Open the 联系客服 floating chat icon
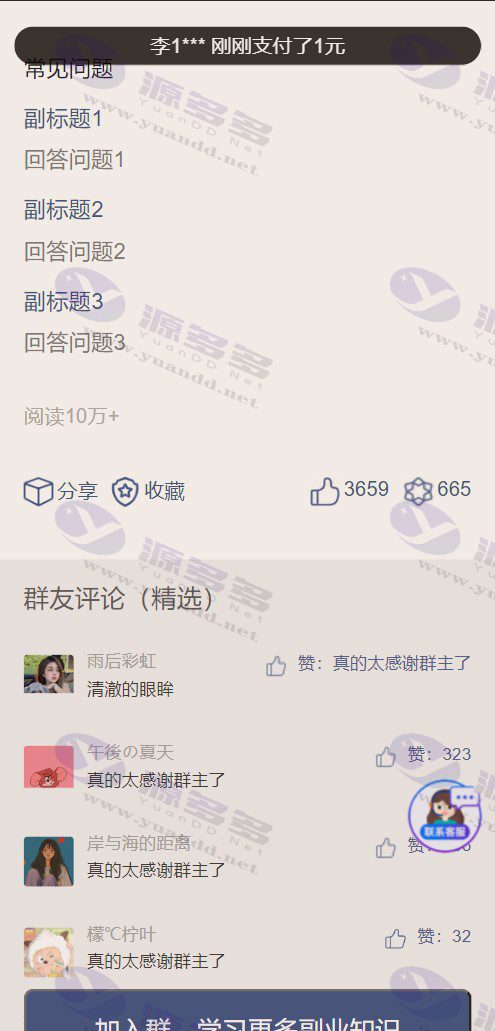Image resolution: width=495 pixels, height=1031 pixels. (x=445, y=816)
